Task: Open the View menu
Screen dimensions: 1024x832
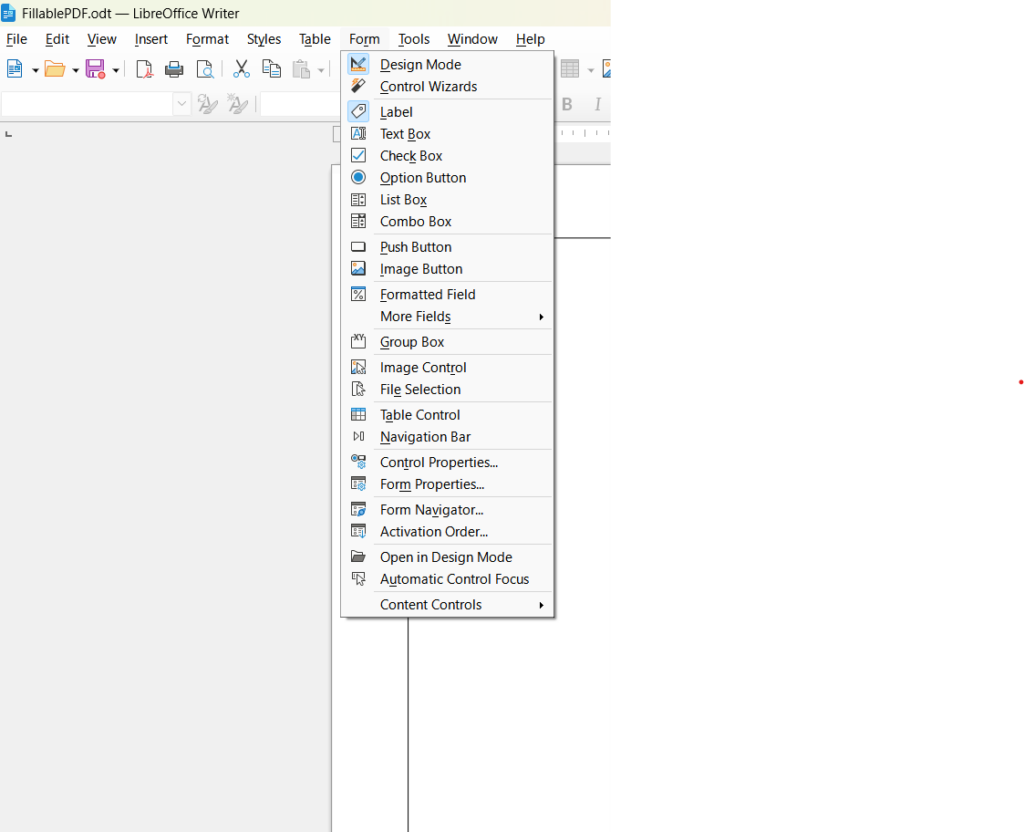Action: (102, 39)
